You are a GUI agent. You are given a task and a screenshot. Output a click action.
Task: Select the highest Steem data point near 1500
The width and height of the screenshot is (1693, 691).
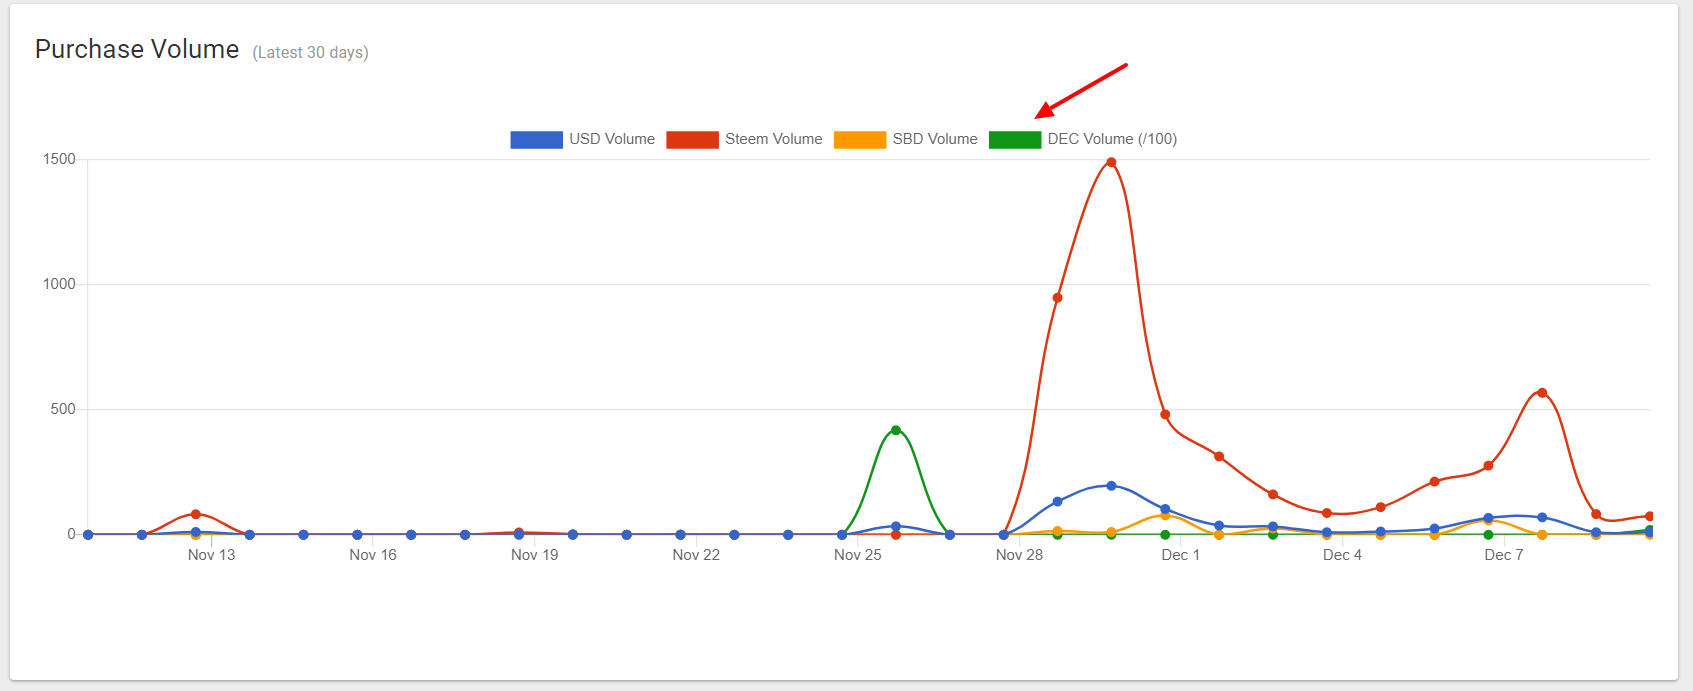tap(1111, 162)
